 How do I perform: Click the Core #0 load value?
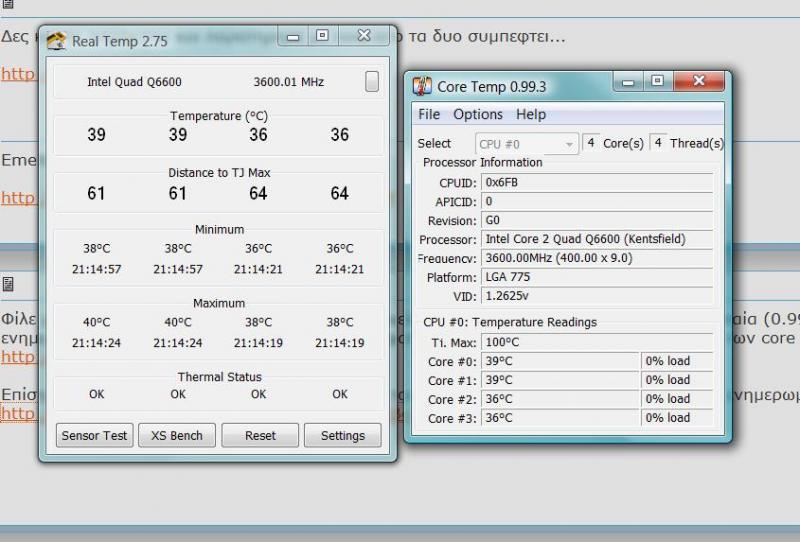pos(677,361)
